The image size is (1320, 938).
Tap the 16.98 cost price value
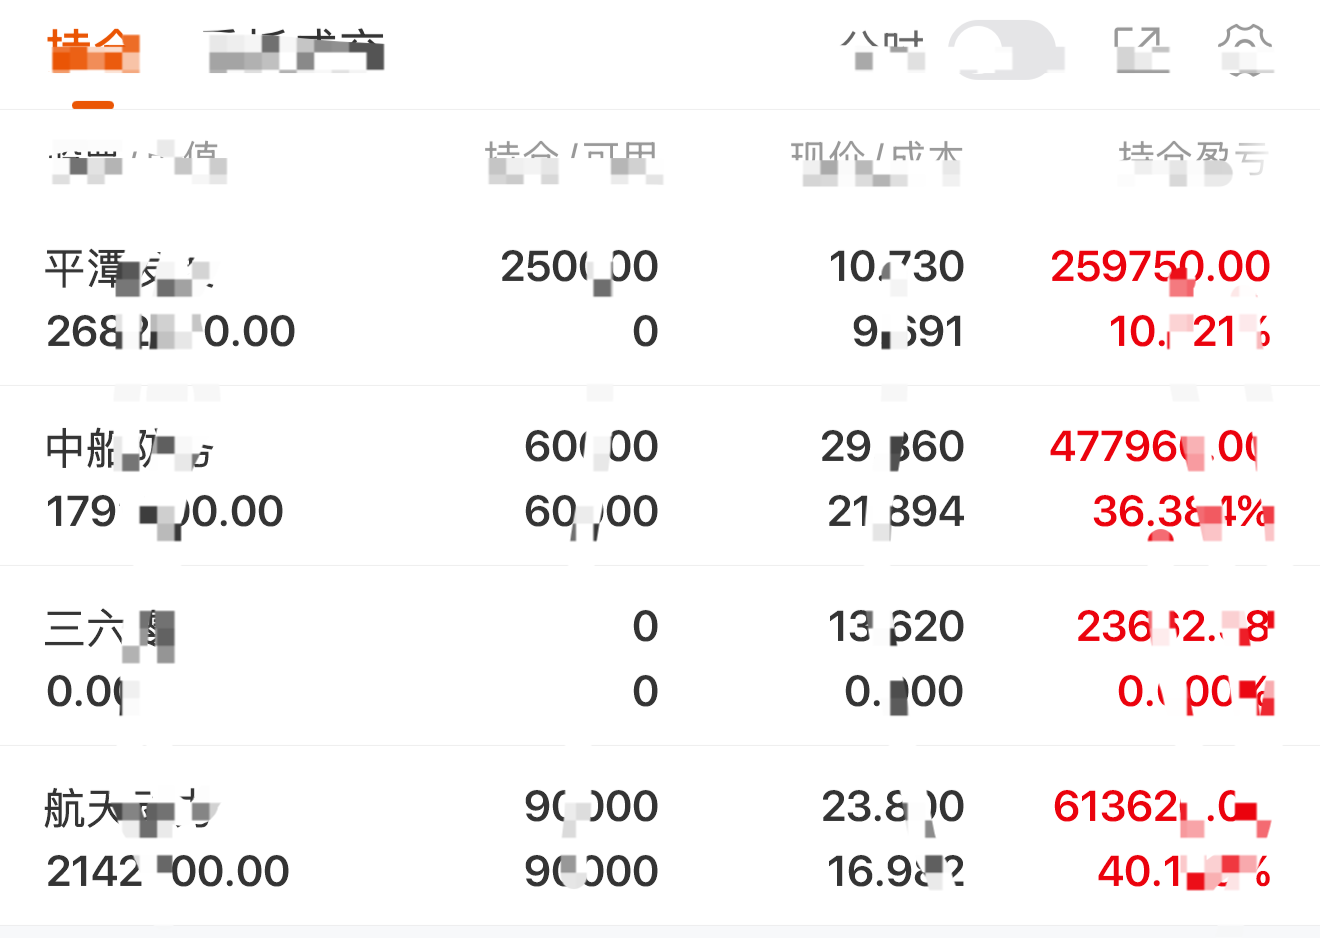coord(895,872)
